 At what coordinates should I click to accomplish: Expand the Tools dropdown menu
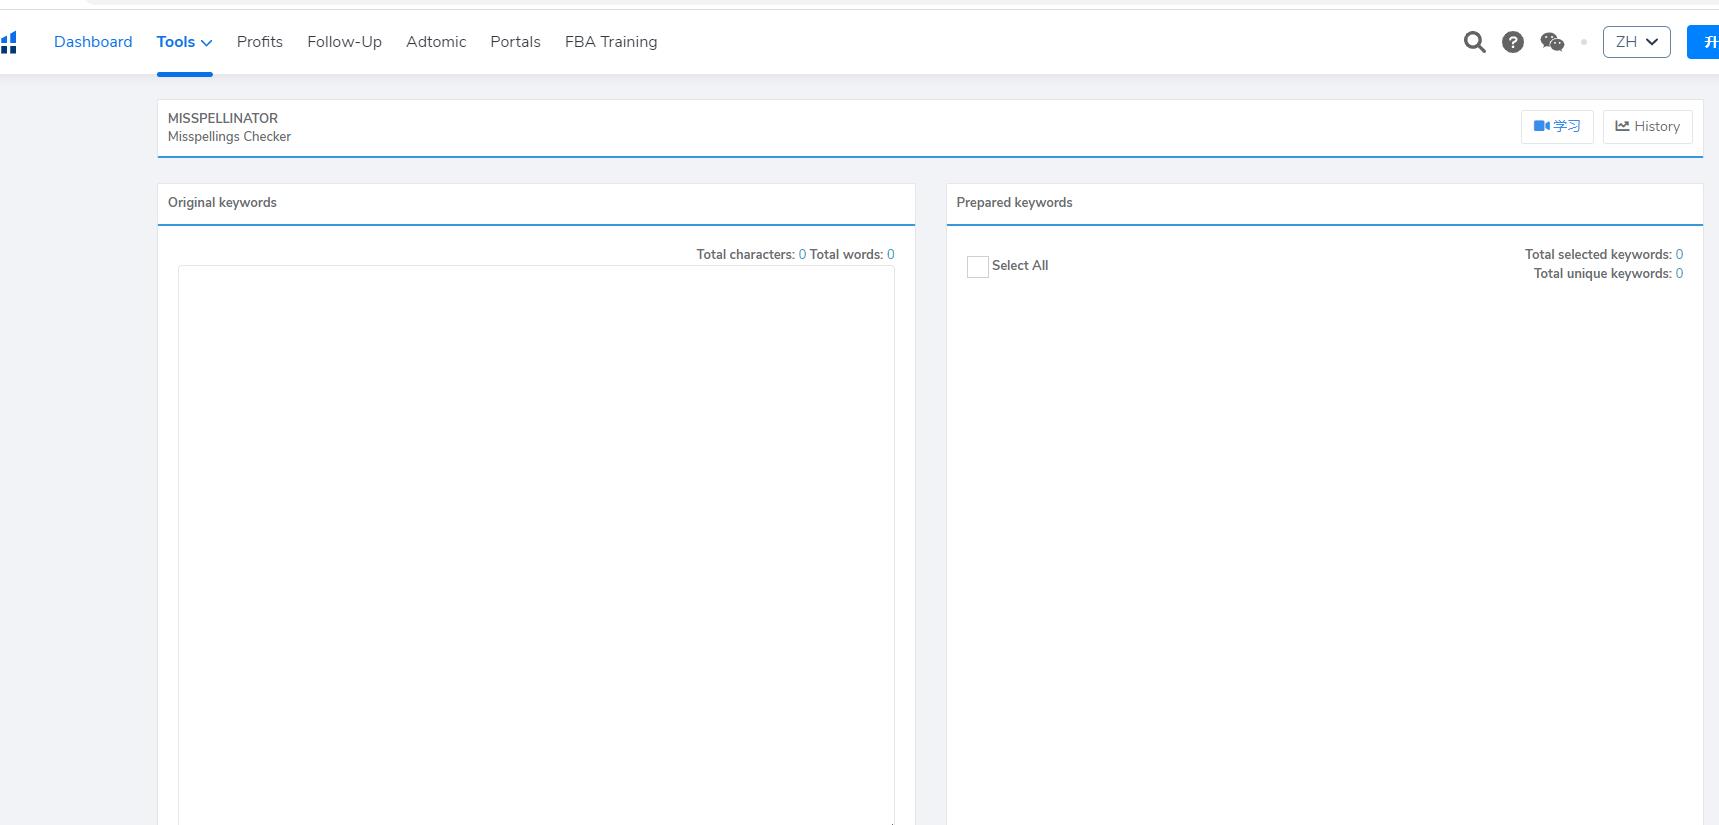tap(184, 42)
